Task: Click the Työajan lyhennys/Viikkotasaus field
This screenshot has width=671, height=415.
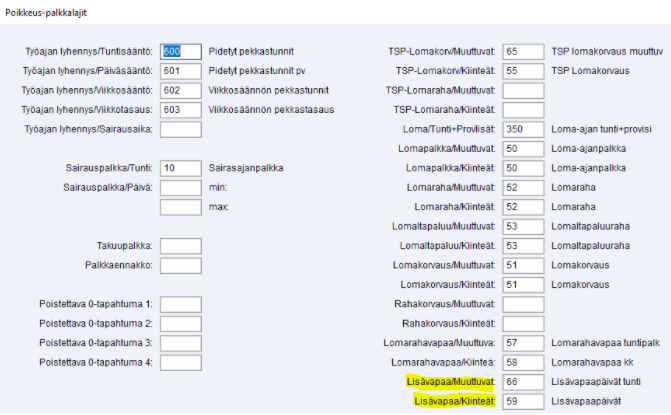Action: click(x=180, y=110)
